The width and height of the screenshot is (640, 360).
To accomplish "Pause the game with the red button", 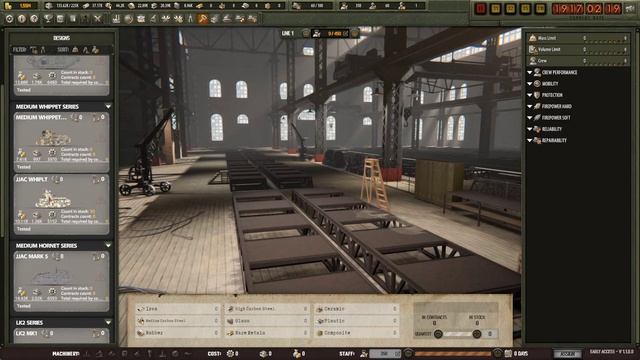I will 481,9.
